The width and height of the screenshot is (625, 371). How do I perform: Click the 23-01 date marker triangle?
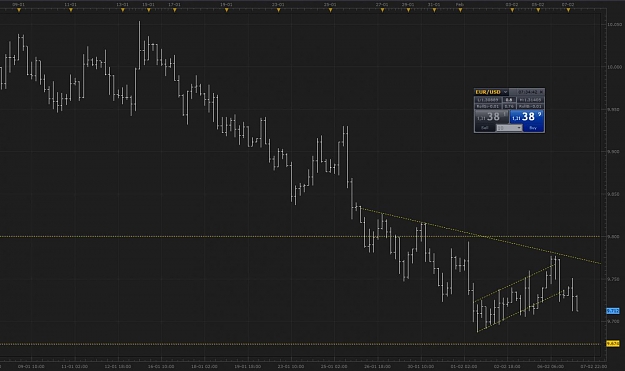pyautogui.click(x=278, y=10)
